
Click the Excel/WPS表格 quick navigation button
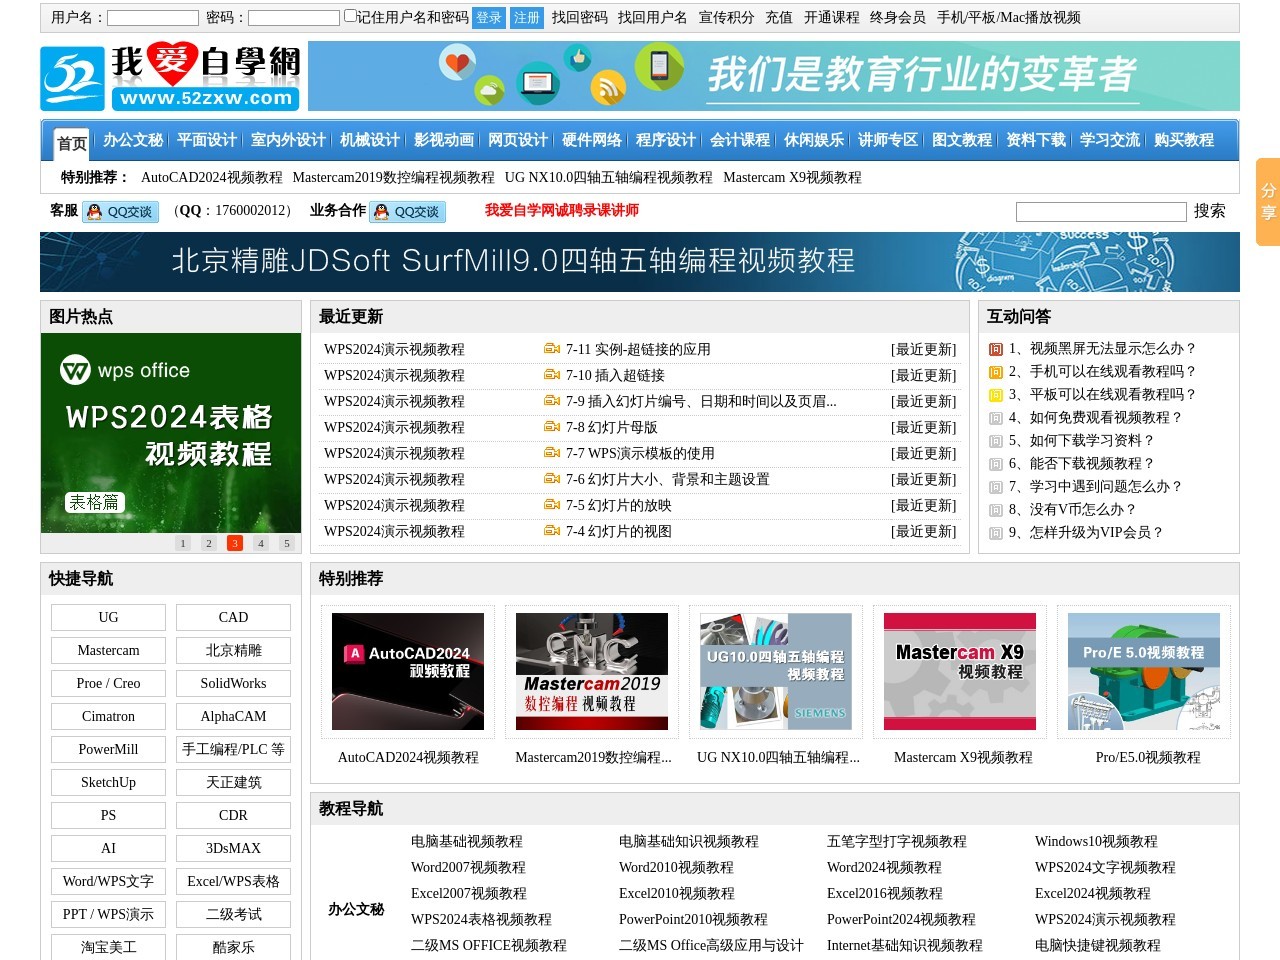click(x=233, y=881)
